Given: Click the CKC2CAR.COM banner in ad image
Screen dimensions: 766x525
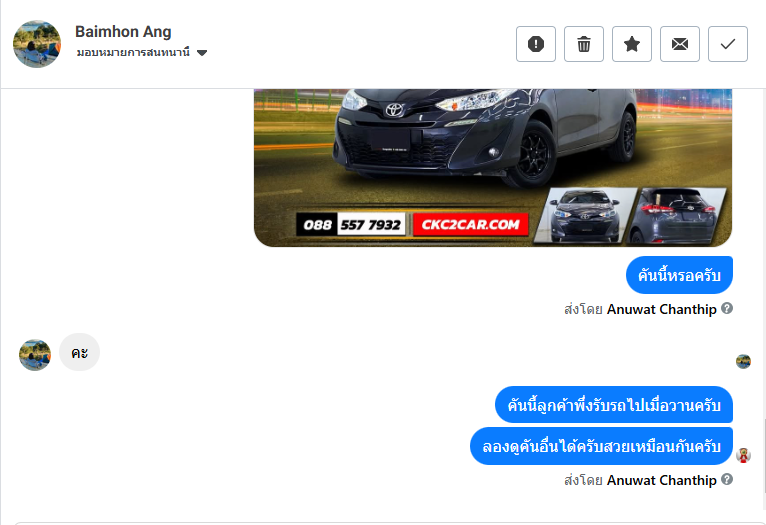Looking at the screenshot, I should [x=470, y=225].
